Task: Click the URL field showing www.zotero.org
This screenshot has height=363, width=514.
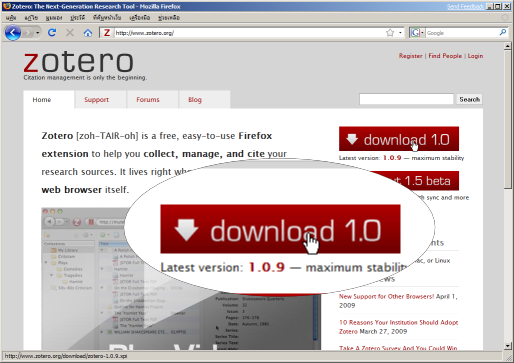Action: [x=249, y=33]
